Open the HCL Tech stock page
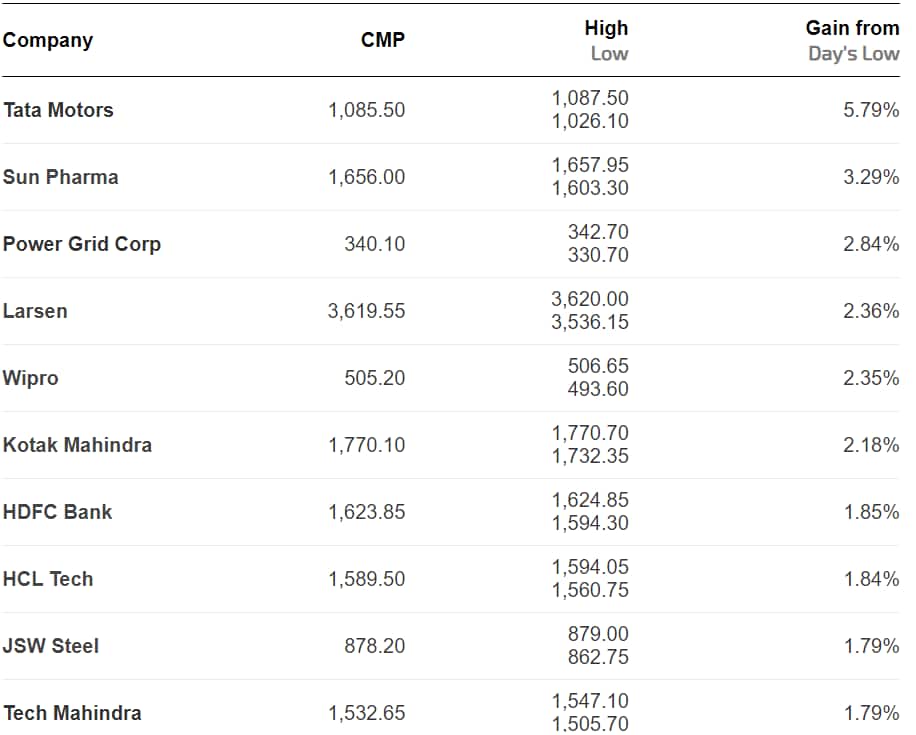Viewport: 916px width, 735px height. click(47, 579)
